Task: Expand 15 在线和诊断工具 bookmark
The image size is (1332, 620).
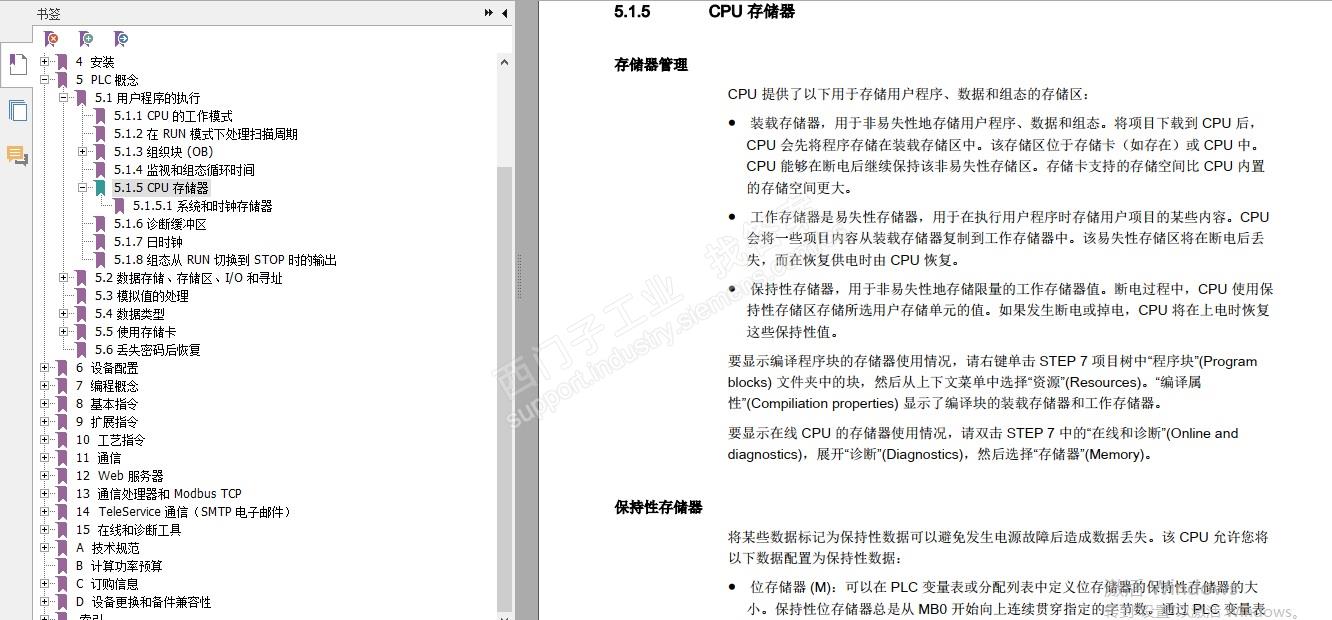Action: (x=44, y=530)
